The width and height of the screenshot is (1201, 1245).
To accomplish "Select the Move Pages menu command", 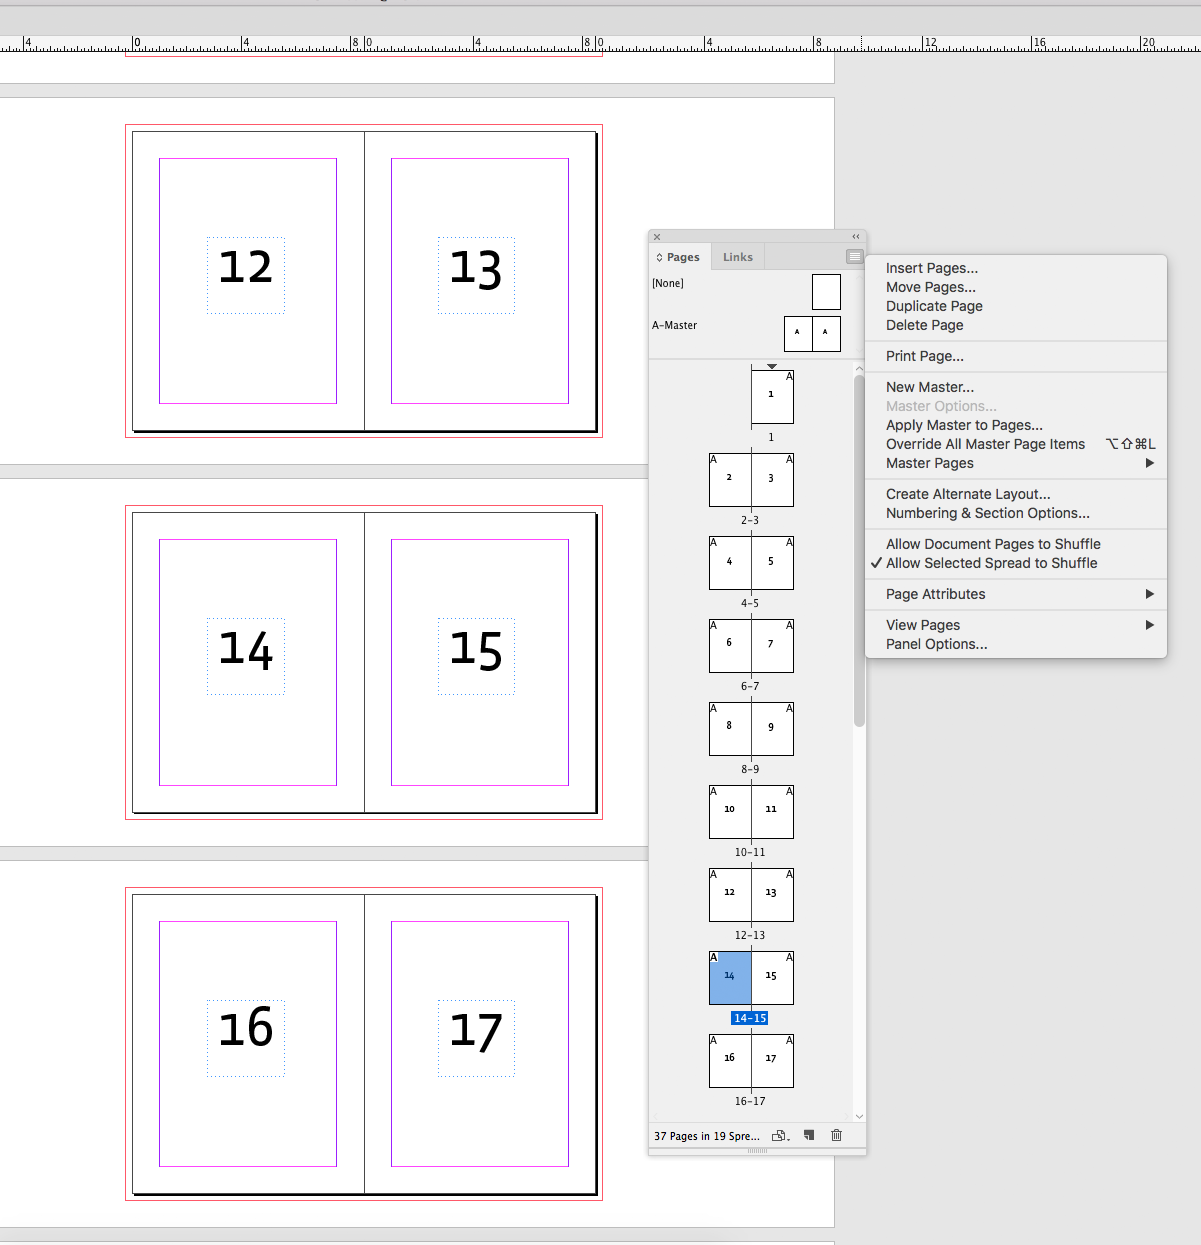I will (x=930, y=287).
